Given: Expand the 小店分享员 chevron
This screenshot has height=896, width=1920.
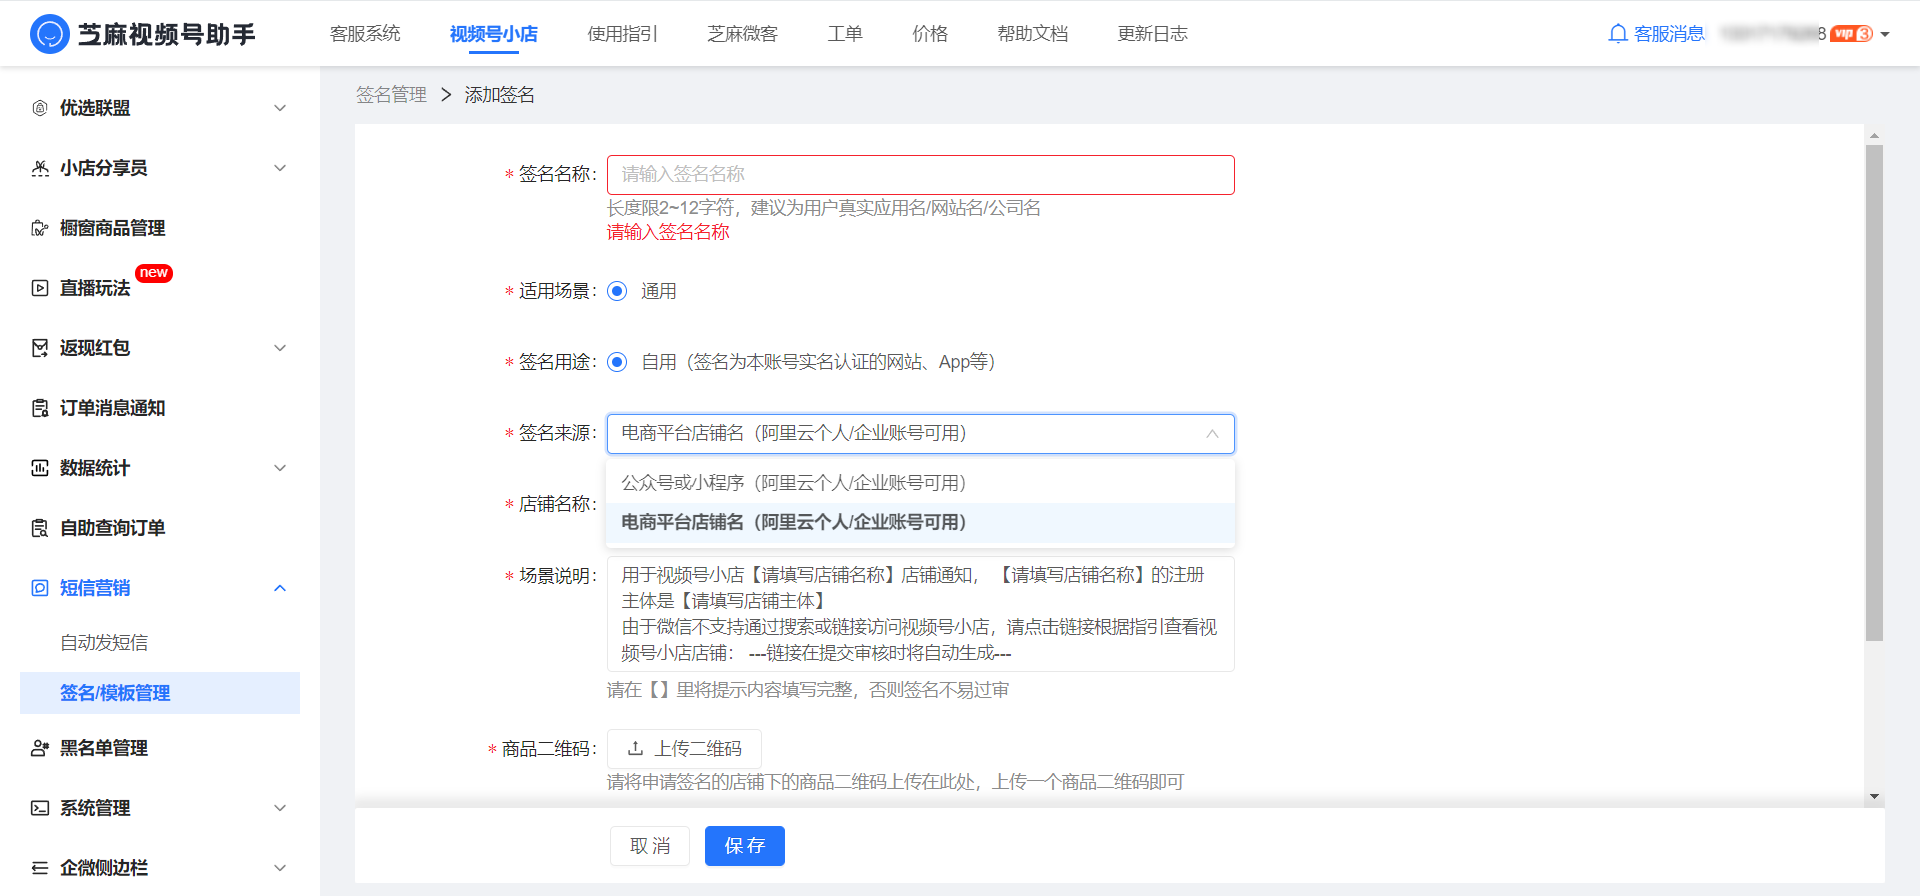Looking at the screenshot, I should (x=280, y=168).
